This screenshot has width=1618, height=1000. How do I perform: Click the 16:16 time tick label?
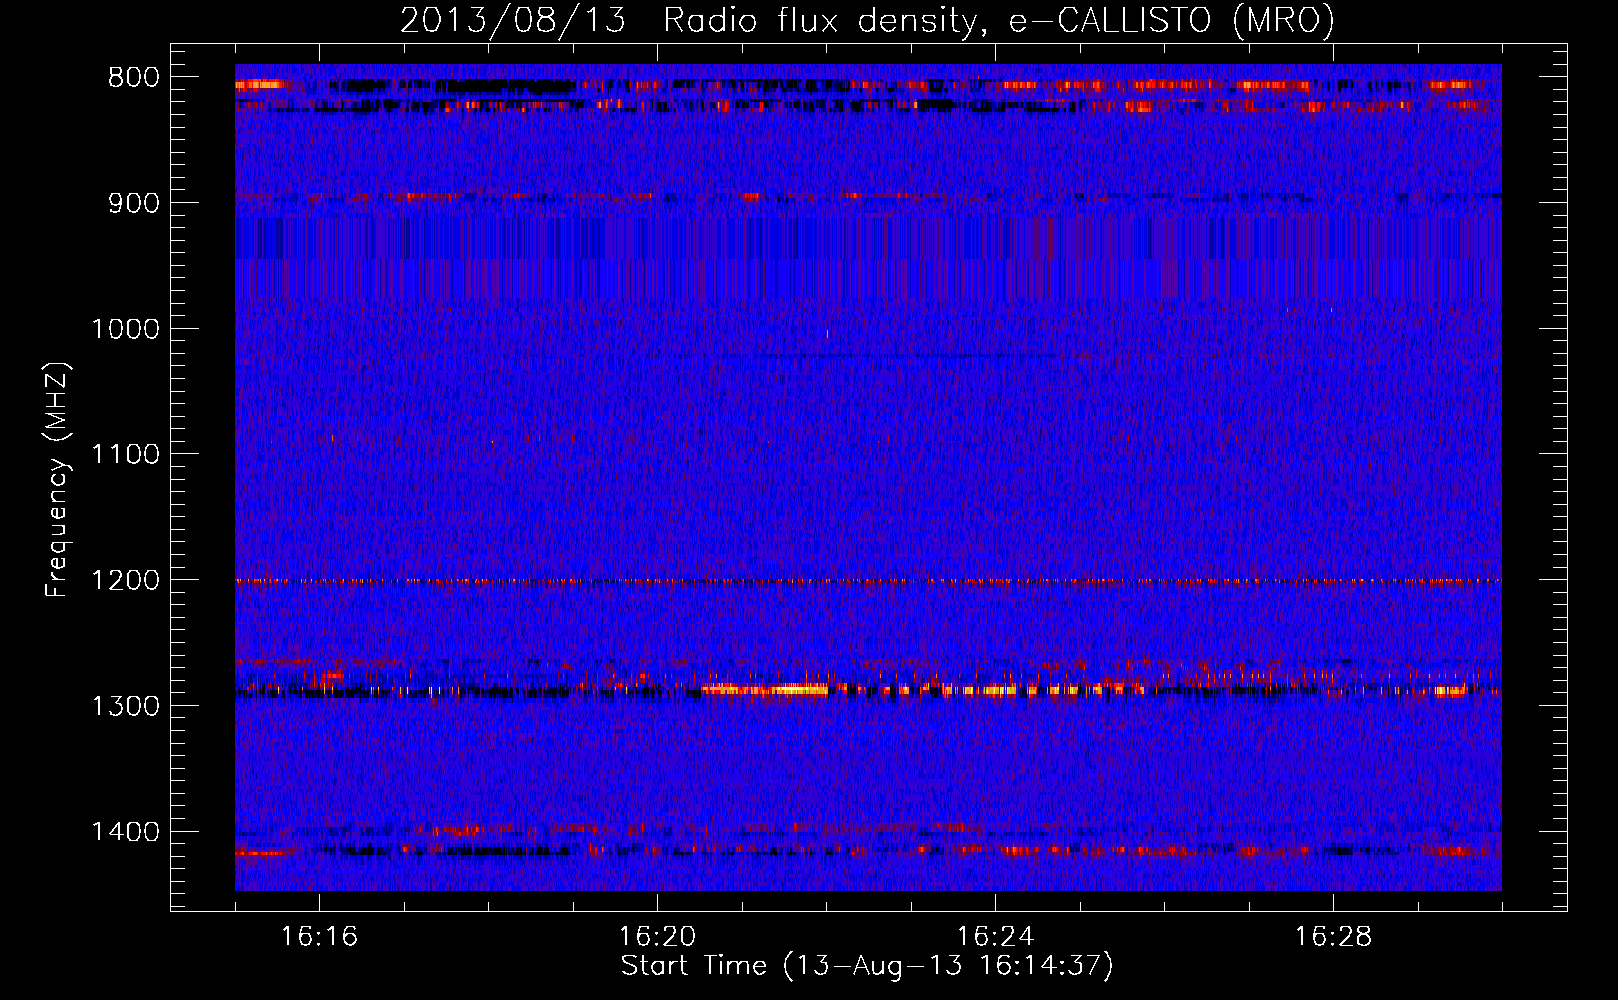coord(319,936)
